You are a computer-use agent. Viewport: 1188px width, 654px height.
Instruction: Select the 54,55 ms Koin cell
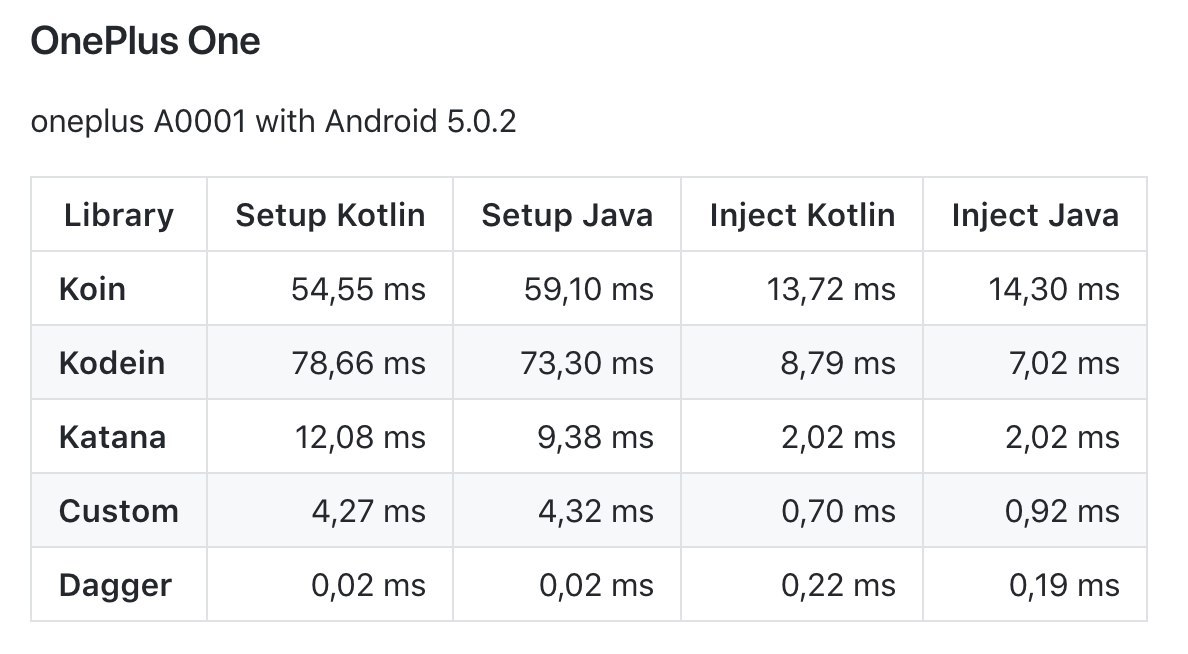coord(358,289)
